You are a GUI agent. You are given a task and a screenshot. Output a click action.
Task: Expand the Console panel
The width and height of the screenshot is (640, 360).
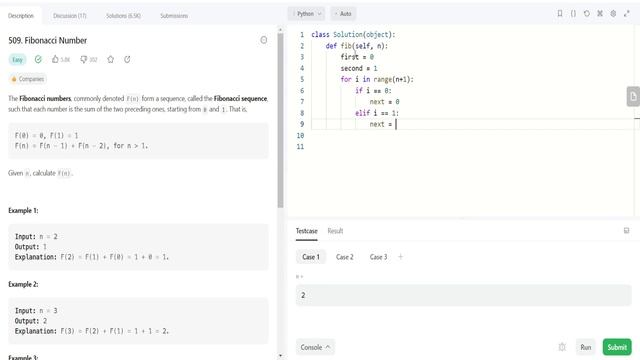[x=315, y=347]
